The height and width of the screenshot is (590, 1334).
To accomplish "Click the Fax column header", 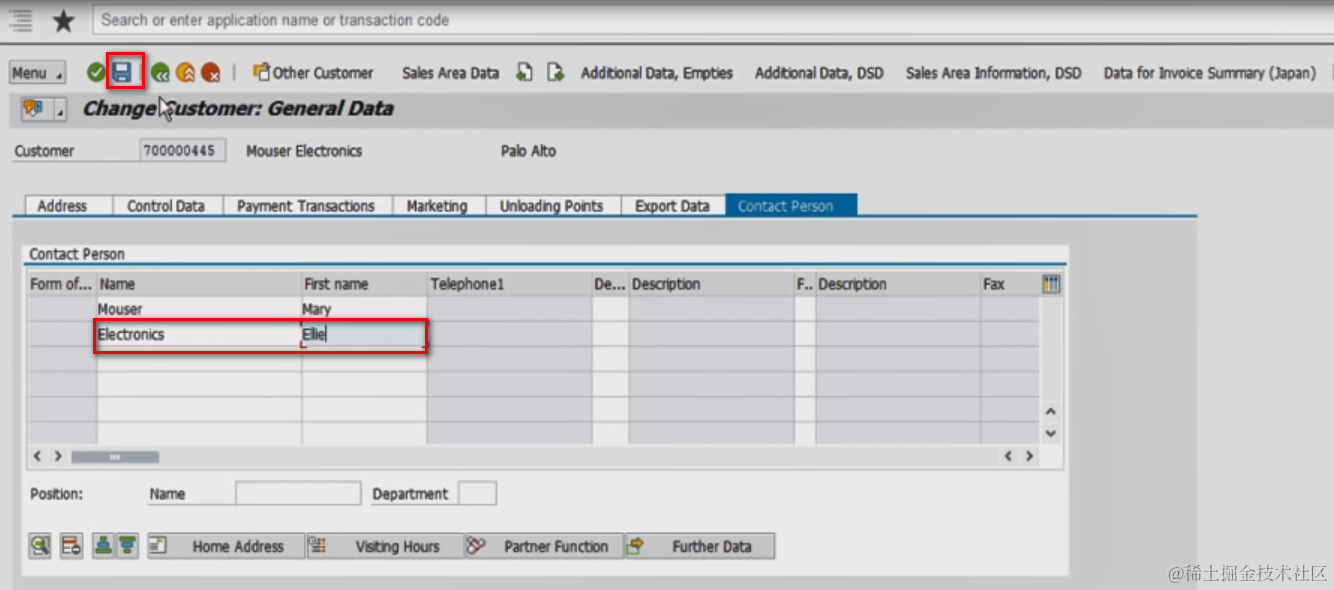I will (1009, 284).
